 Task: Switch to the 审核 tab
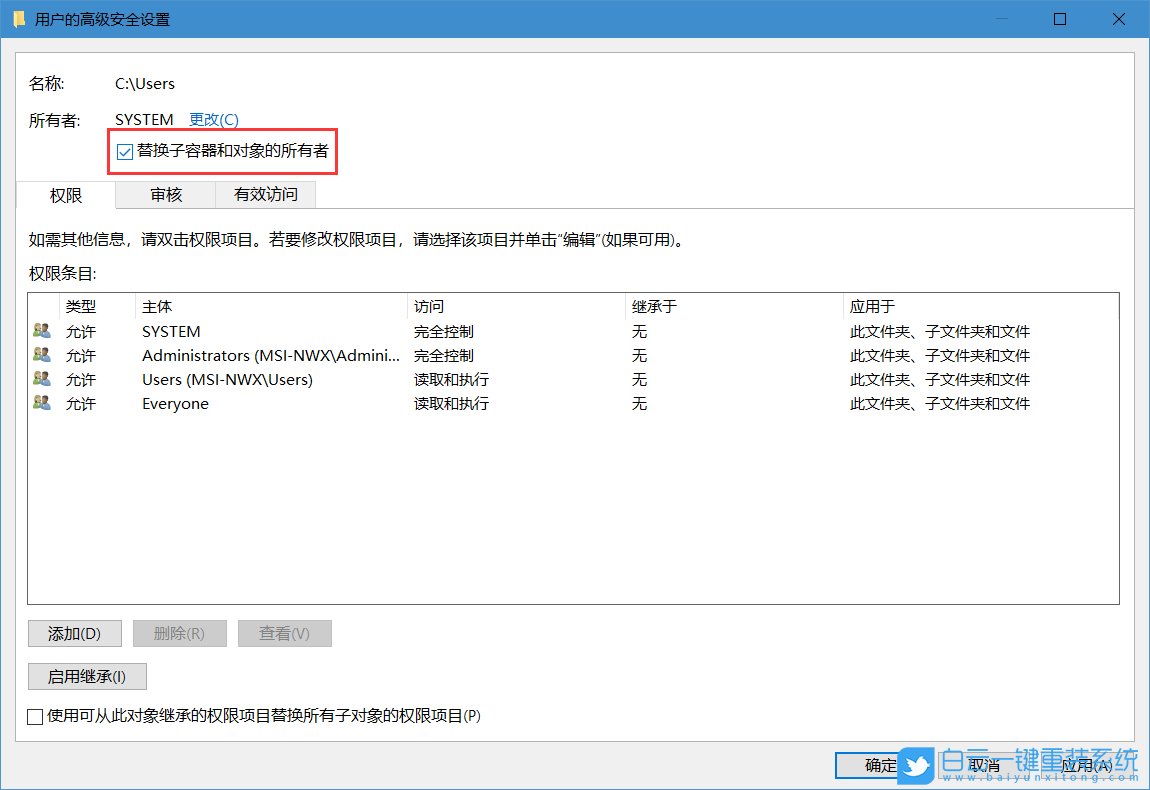(x=165, y=195)
